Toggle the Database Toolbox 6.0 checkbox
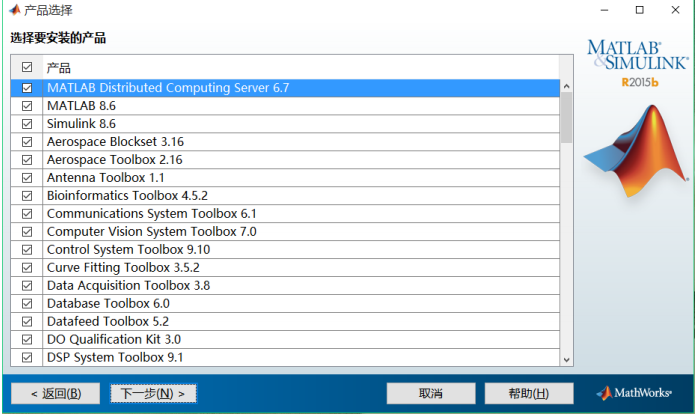695x417 pixels. pos(27,304)
